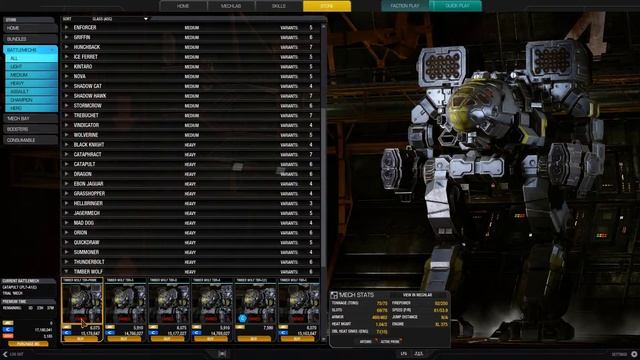Click View in Mechlab button
Screen dimensions: 640x360
coord(418,295)
